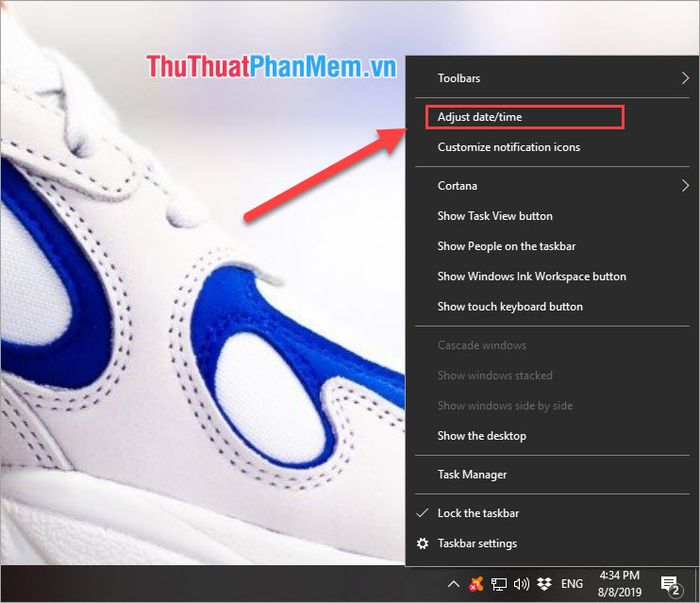The width and height of the screenshot is (700, 603).
Task: Open the network status tray icon
Action: [x=498, y=584]
